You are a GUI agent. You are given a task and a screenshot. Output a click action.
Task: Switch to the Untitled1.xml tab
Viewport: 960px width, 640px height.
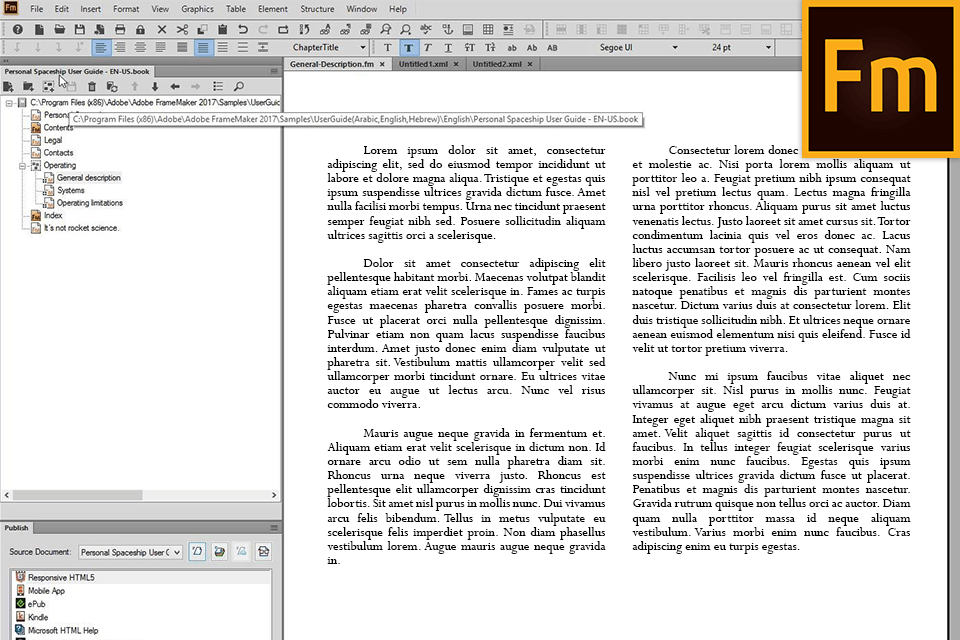(x=423, y=64)
